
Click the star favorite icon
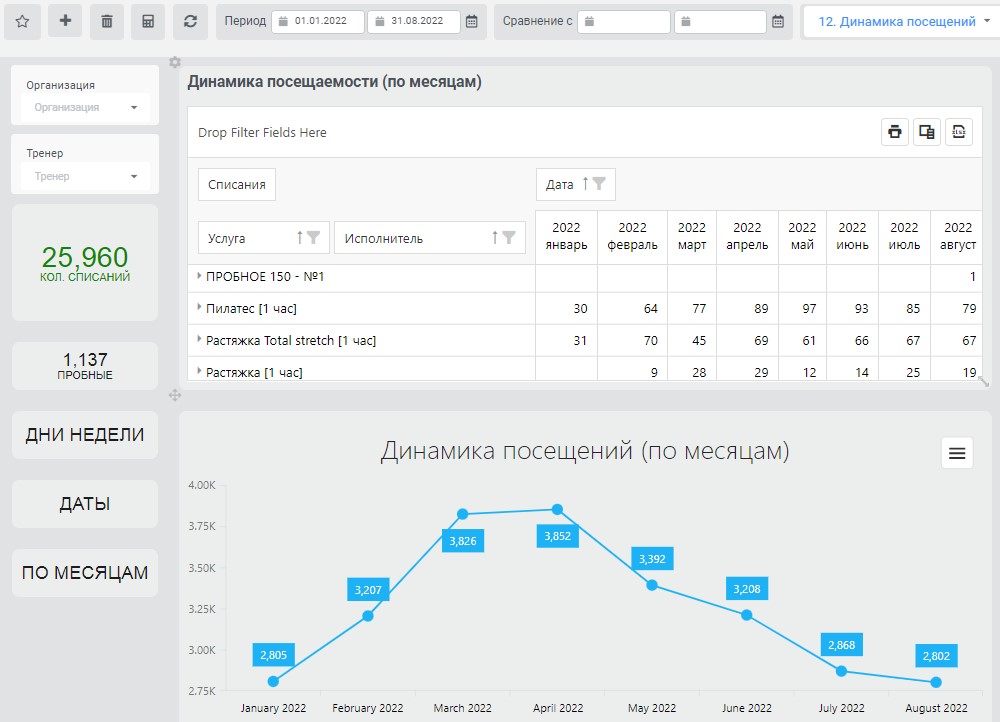pyautogui.click(x=22, y=22)
